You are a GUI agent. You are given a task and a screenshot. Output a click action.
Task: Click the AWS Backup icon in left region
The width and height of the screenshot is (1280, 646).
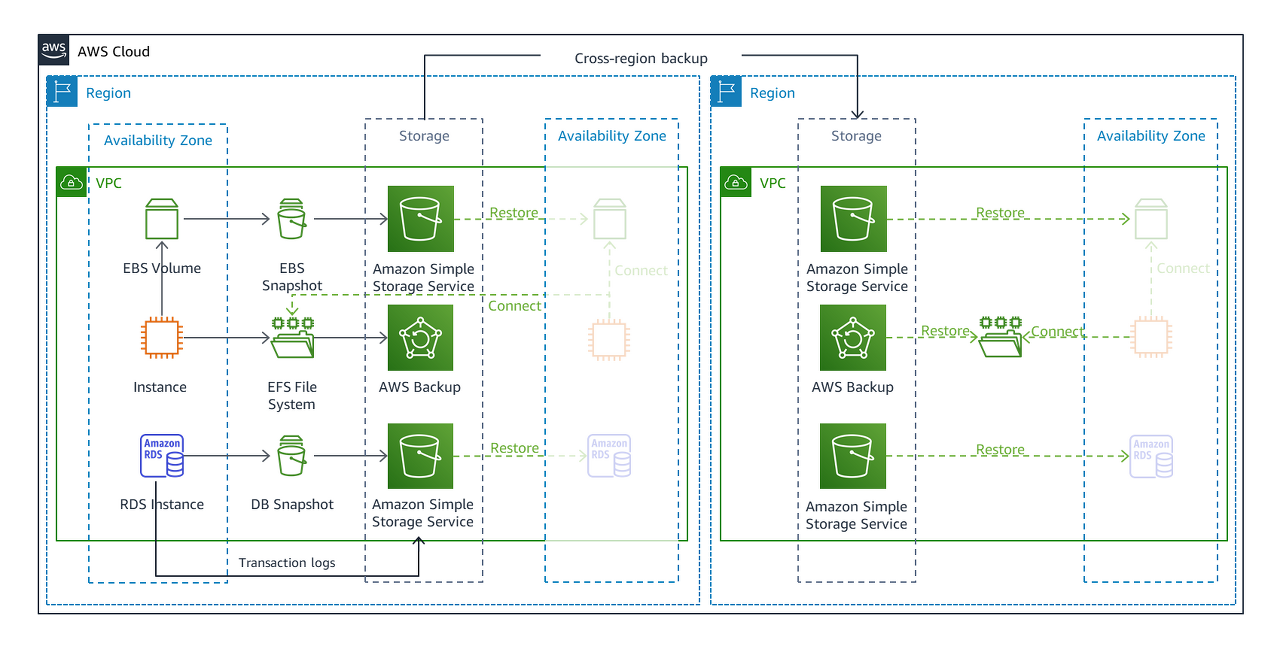coord(421,338)
